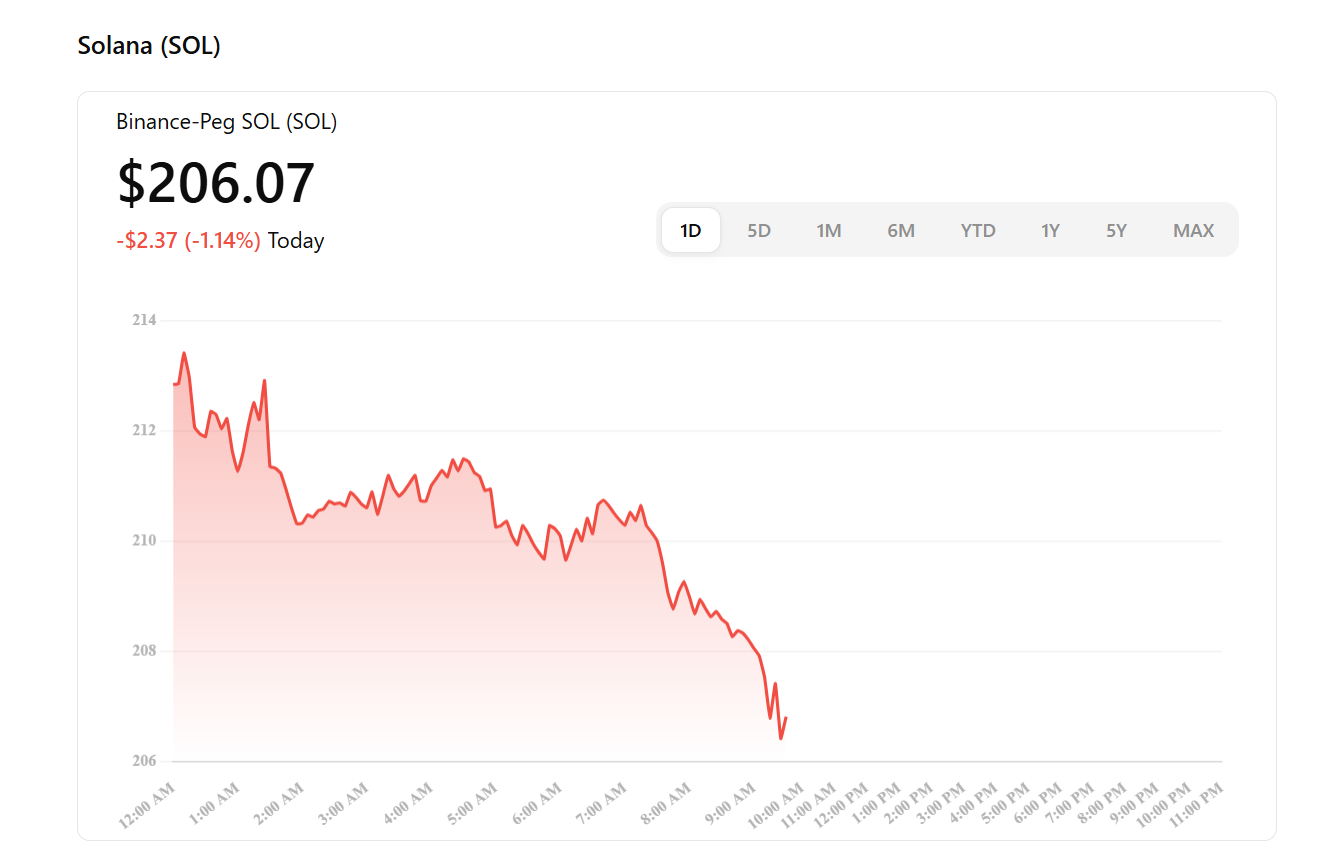Viewport: 1318px width, 860px height.
Task: Click the Binance-Peg SOL (SOL) label
Action: point(226,122)
